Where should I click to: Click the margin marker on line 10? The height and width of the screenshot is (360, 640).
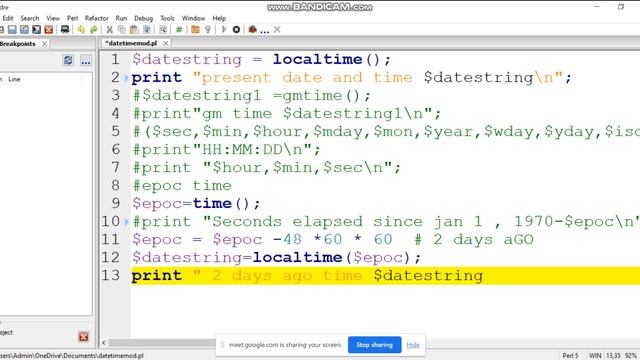(x=127, y=222)
